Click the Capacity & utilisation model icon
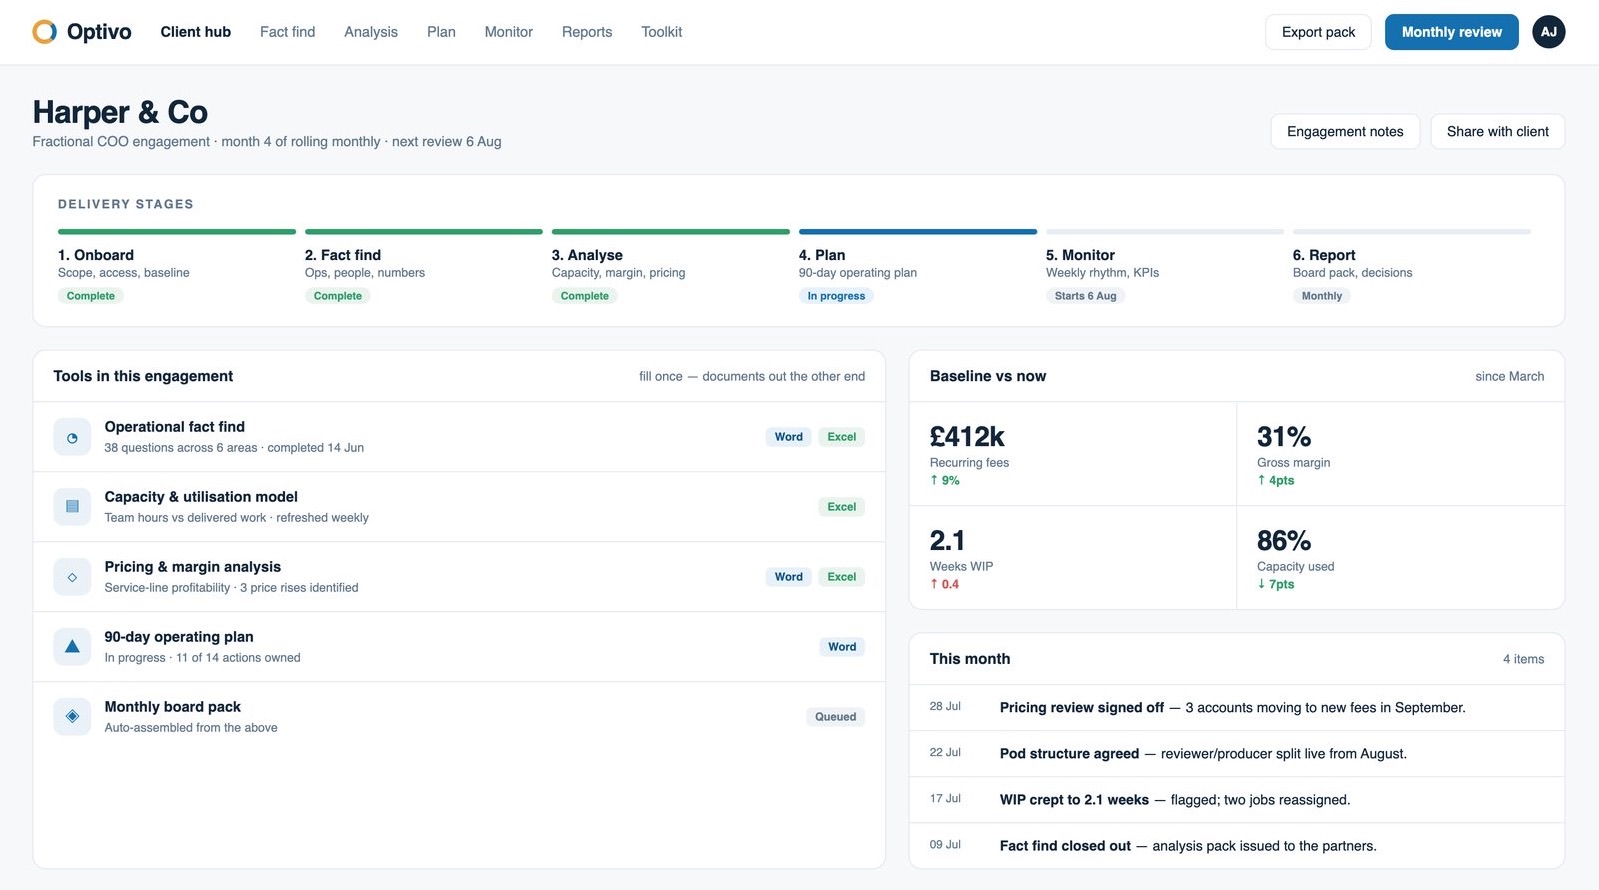Image resolution: width=1599 pixels, height=890 pixels. pyautogui.click(x=72, y=507)
